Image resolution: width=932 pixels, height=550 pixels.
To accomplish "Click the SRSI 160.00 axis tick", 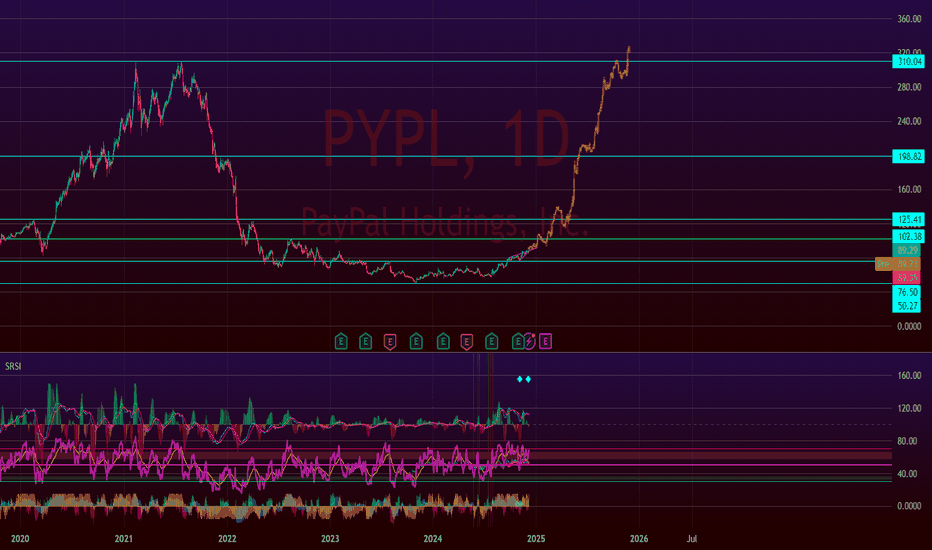I will [x=909, y=376].
